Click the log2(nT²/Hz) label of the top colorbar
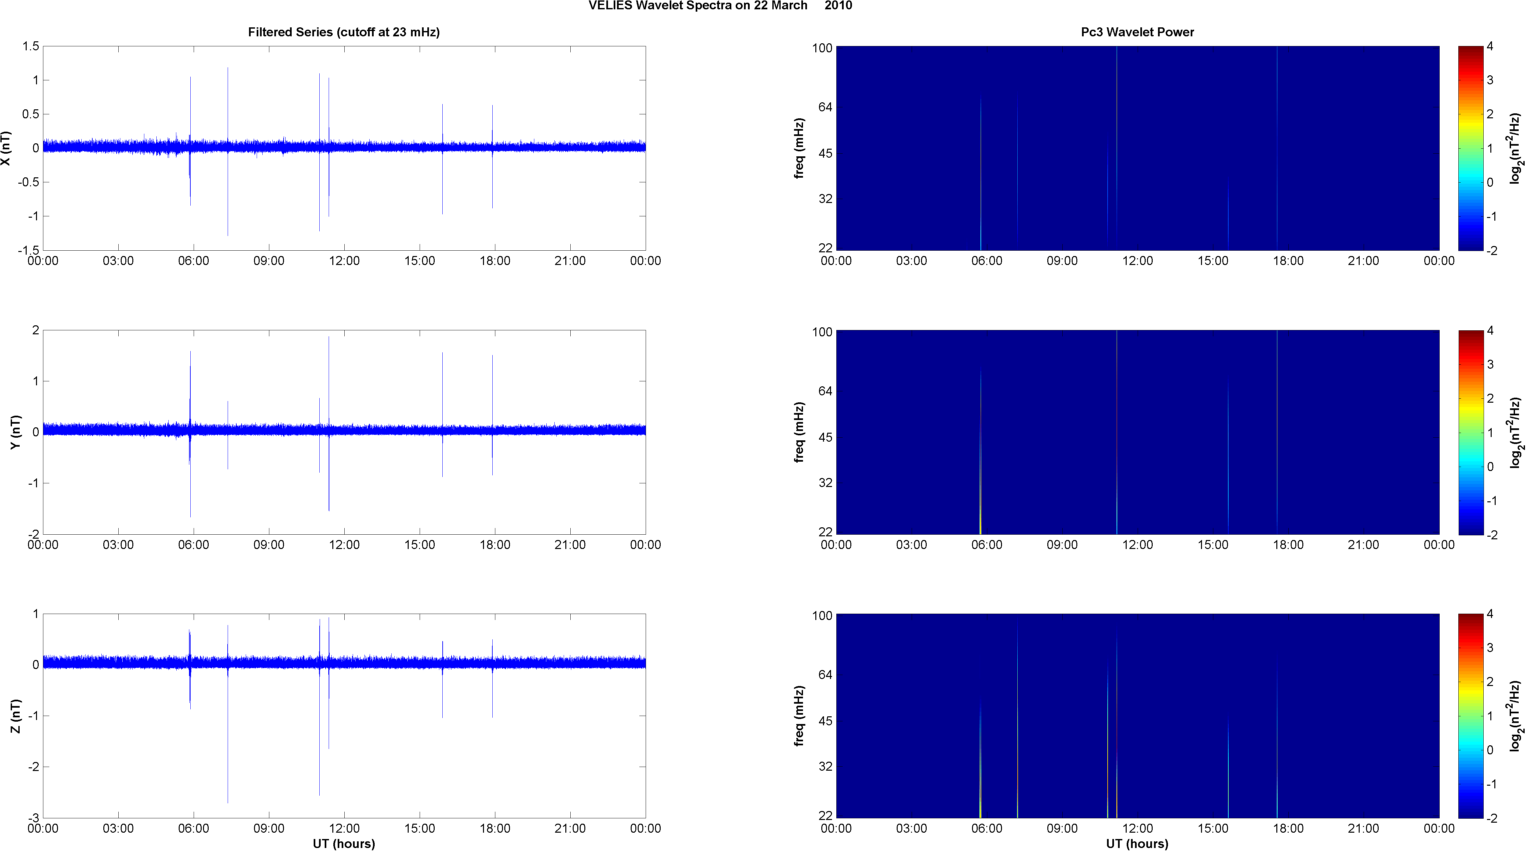This screenshot has height=851, width=1526. pyautogui.click(x=1516, y=148)
